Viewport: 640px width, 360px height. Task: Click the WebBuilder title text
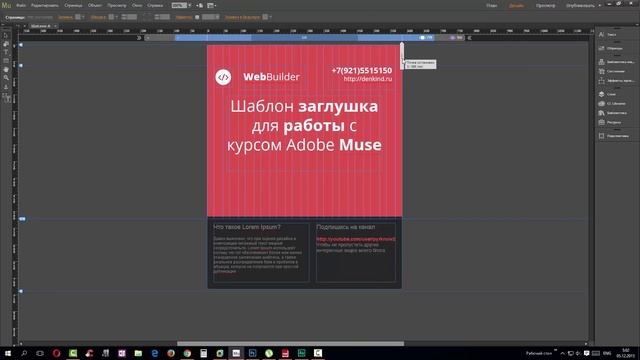coord(271,77)
